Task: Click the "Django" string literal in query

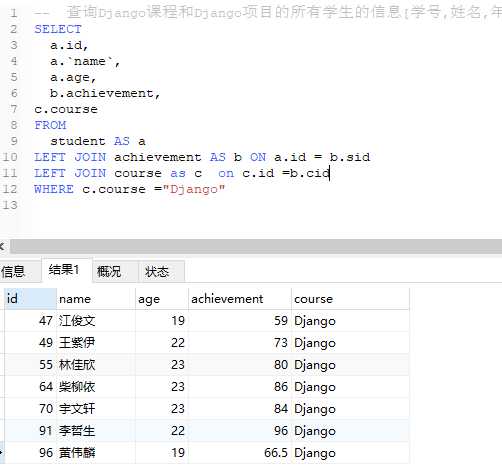Action: pyautogui.click(x=194, y=189)
